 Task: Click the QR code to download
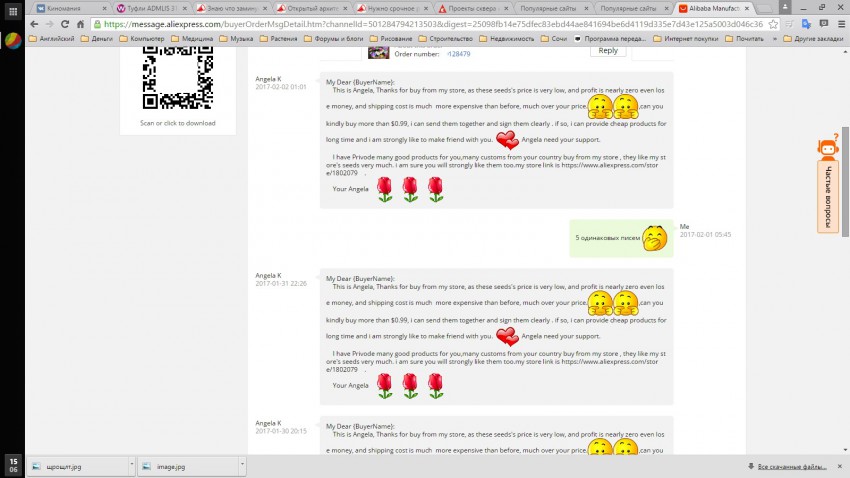click(x=177, y=77)
